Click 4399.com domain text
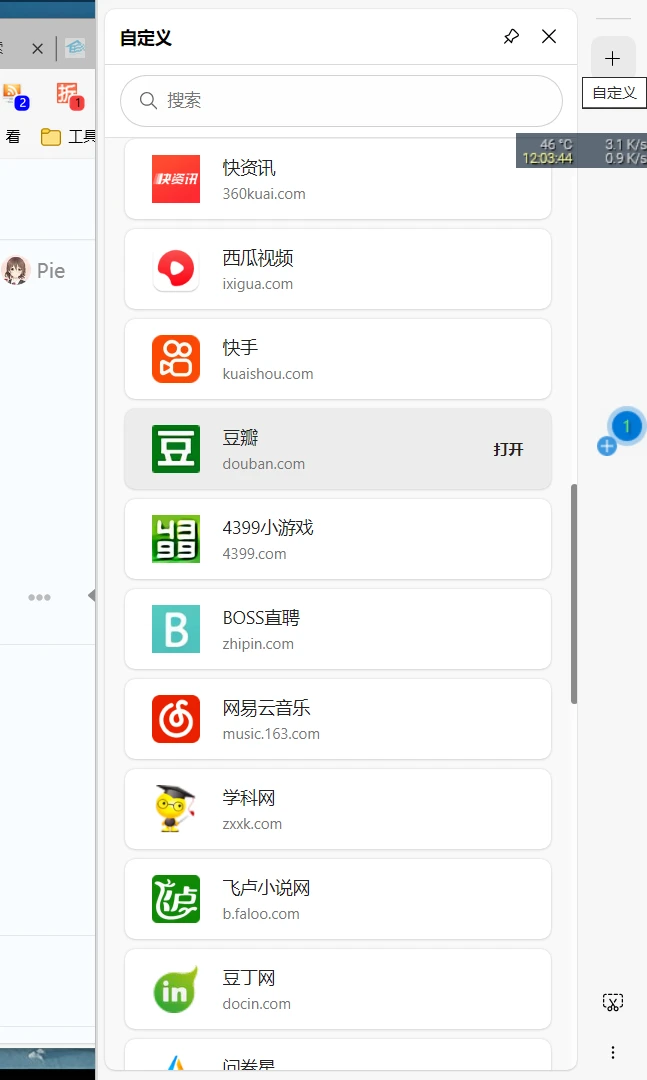This screenshot has width=647, height=1080. 254,554
